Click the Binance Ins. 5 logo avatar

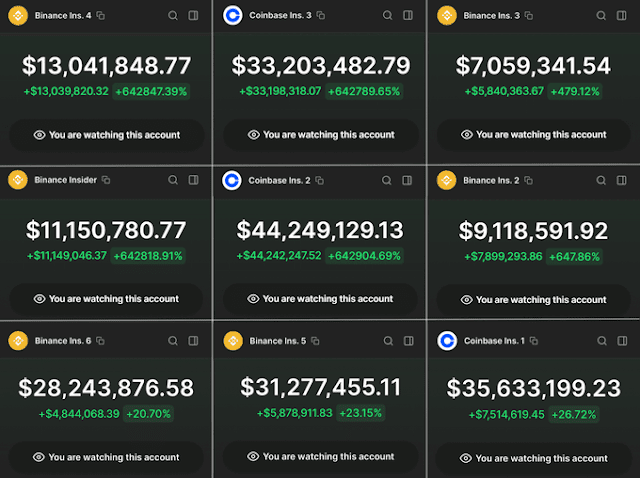[233, 341]
